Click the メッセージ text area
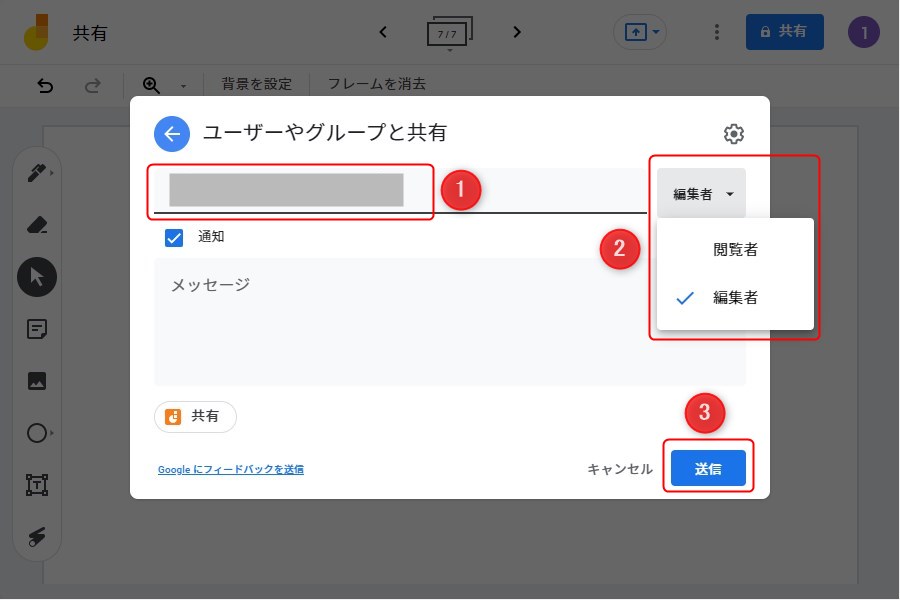 point(449,322)
